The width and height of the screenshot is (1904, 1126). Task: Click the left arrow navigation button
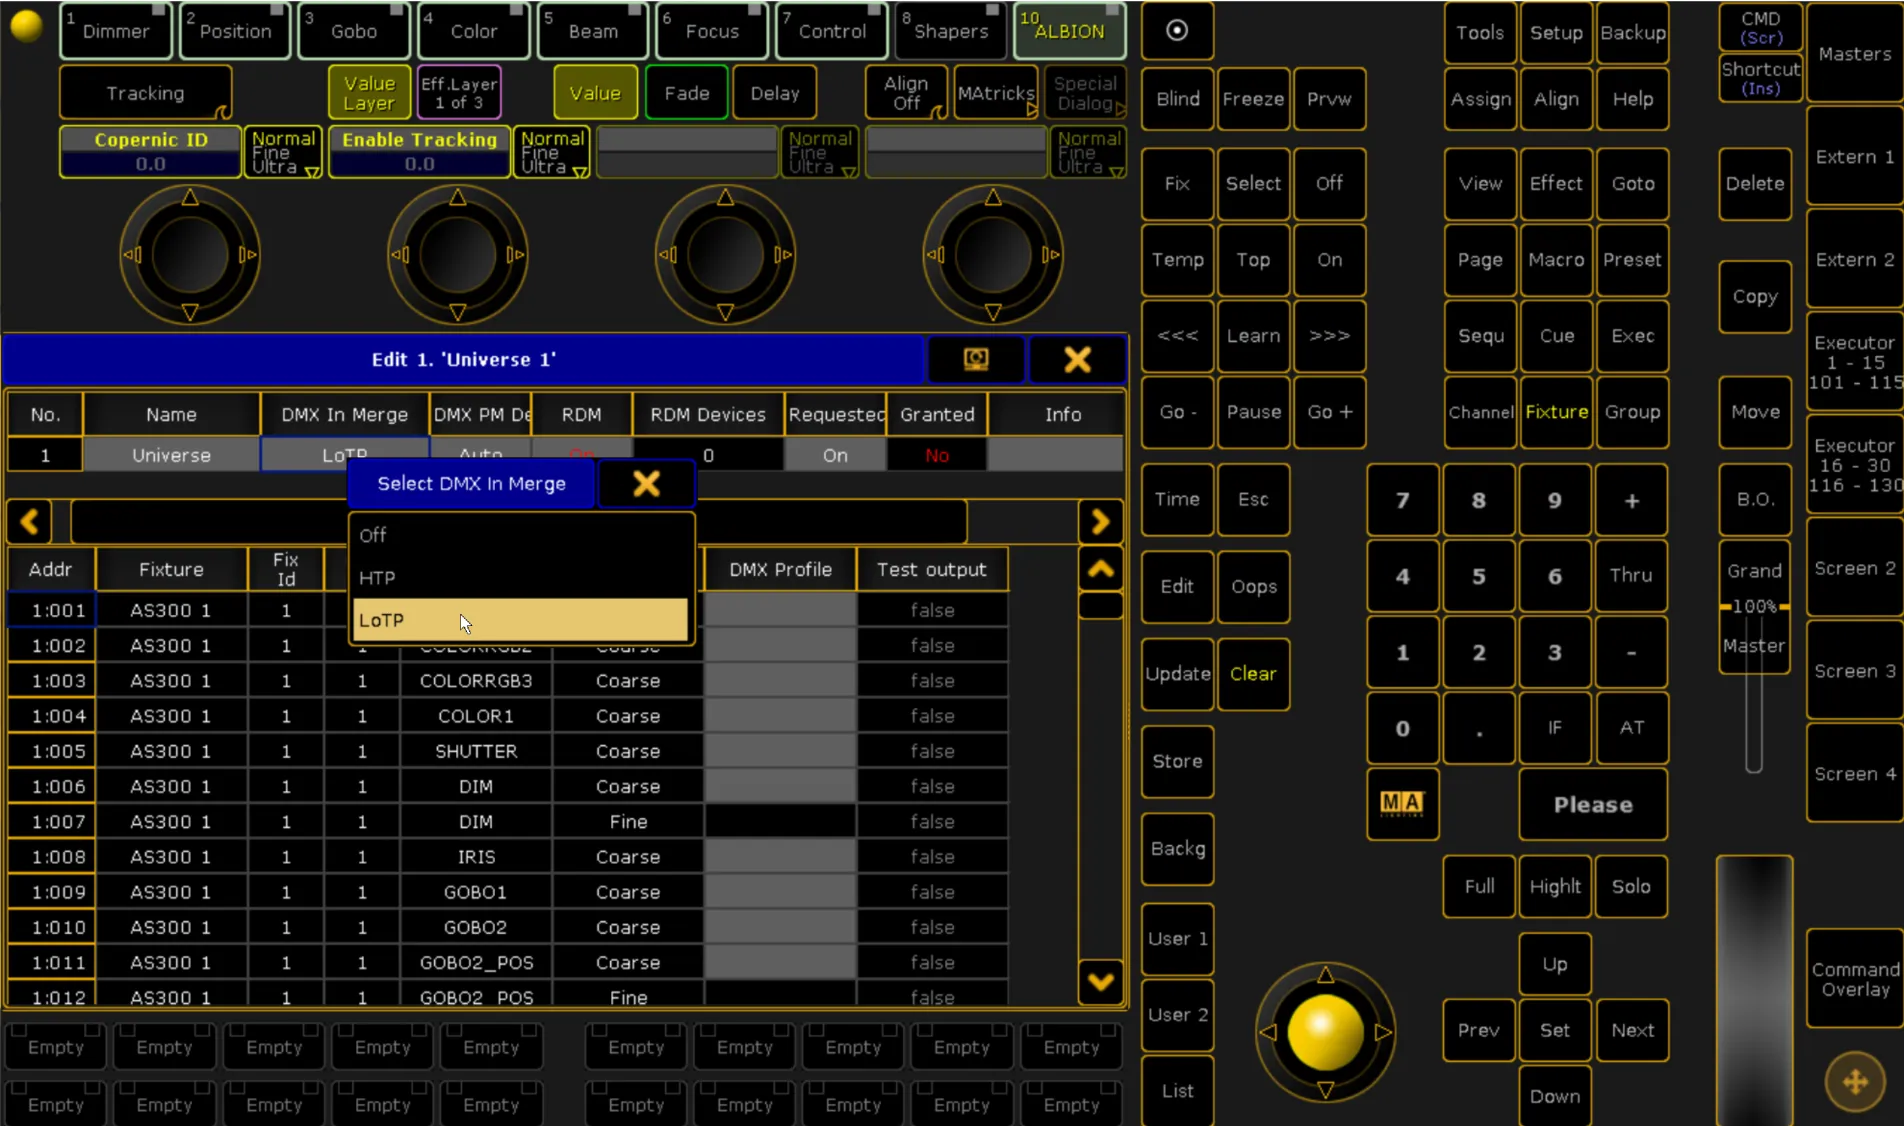(x=30, y=522)
